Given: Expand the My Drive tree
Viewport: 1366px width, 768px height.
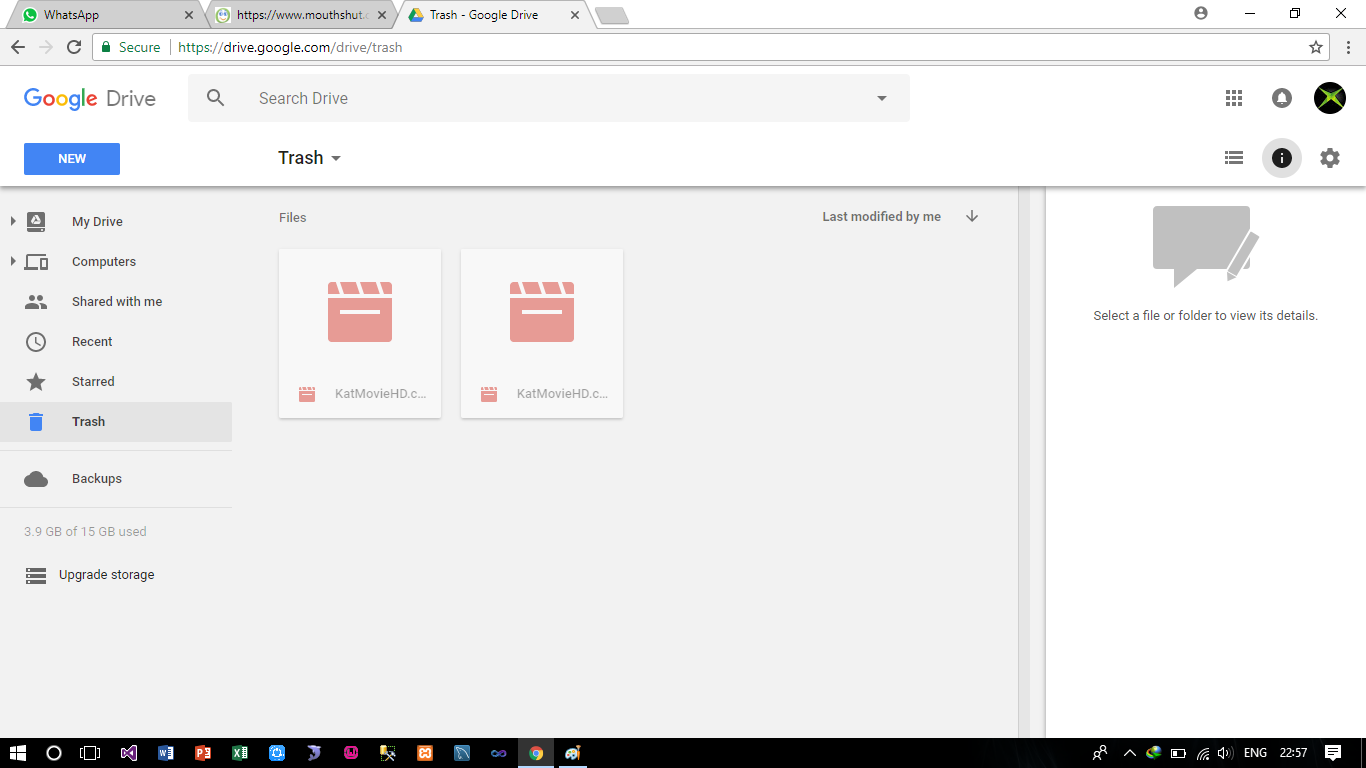Looking at the screenshot, I should pyautogui.click(x=13, y=221).
